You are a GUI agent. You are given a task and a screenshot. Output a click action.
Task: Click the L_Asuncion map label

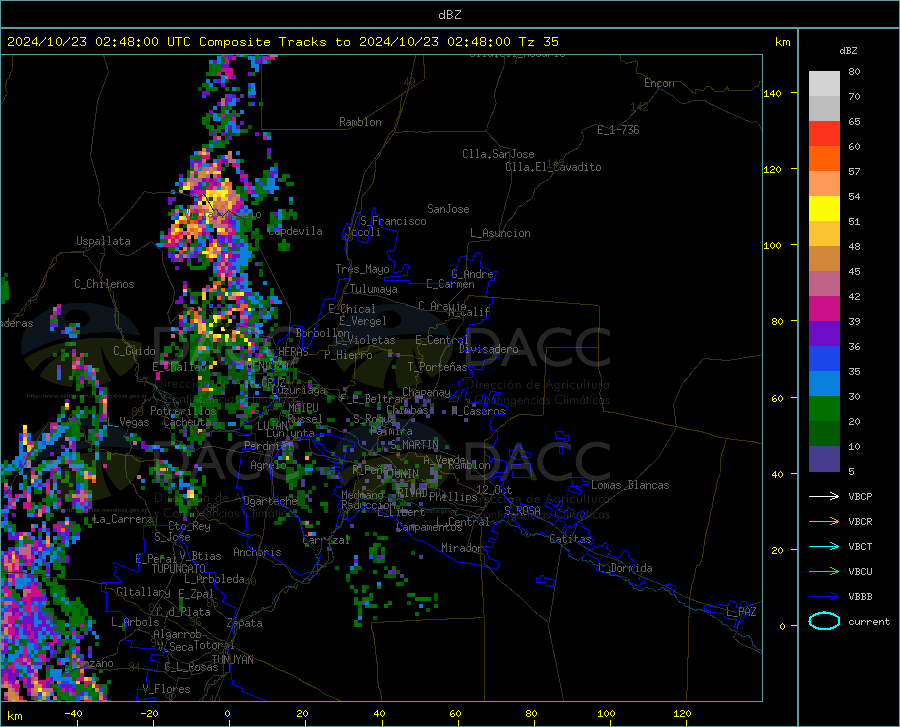(x=500, y=233)
